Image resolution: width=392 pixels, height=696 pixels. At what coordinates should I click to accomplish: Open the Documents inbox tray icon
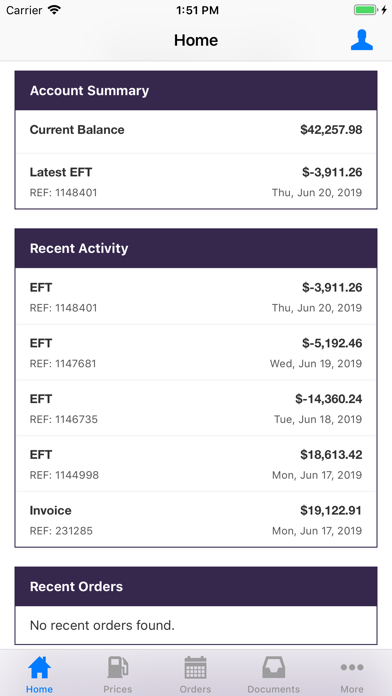point(273,668)
